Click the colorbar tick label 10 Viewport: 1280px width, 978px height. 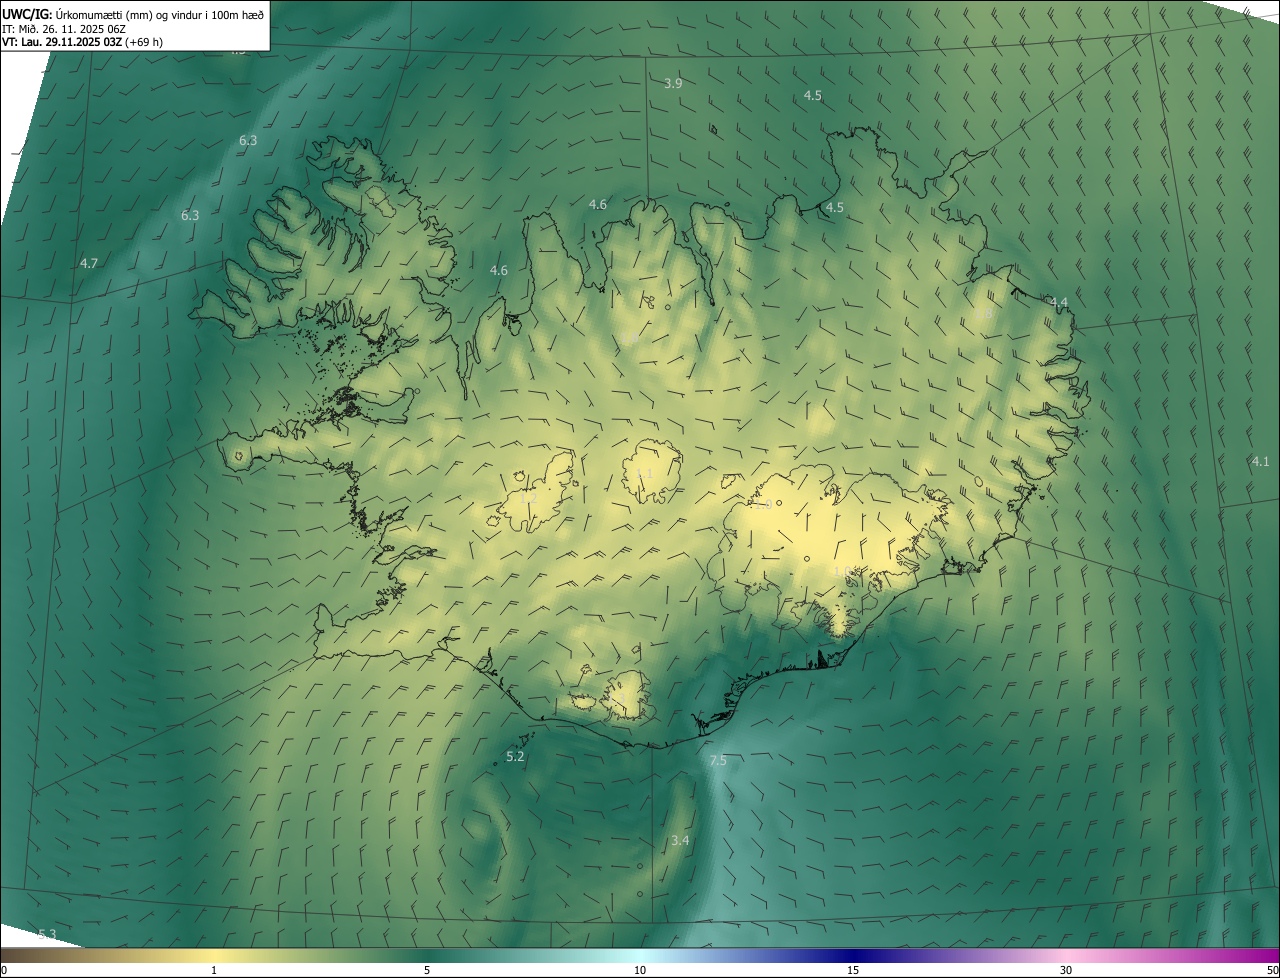coord(640,970)
